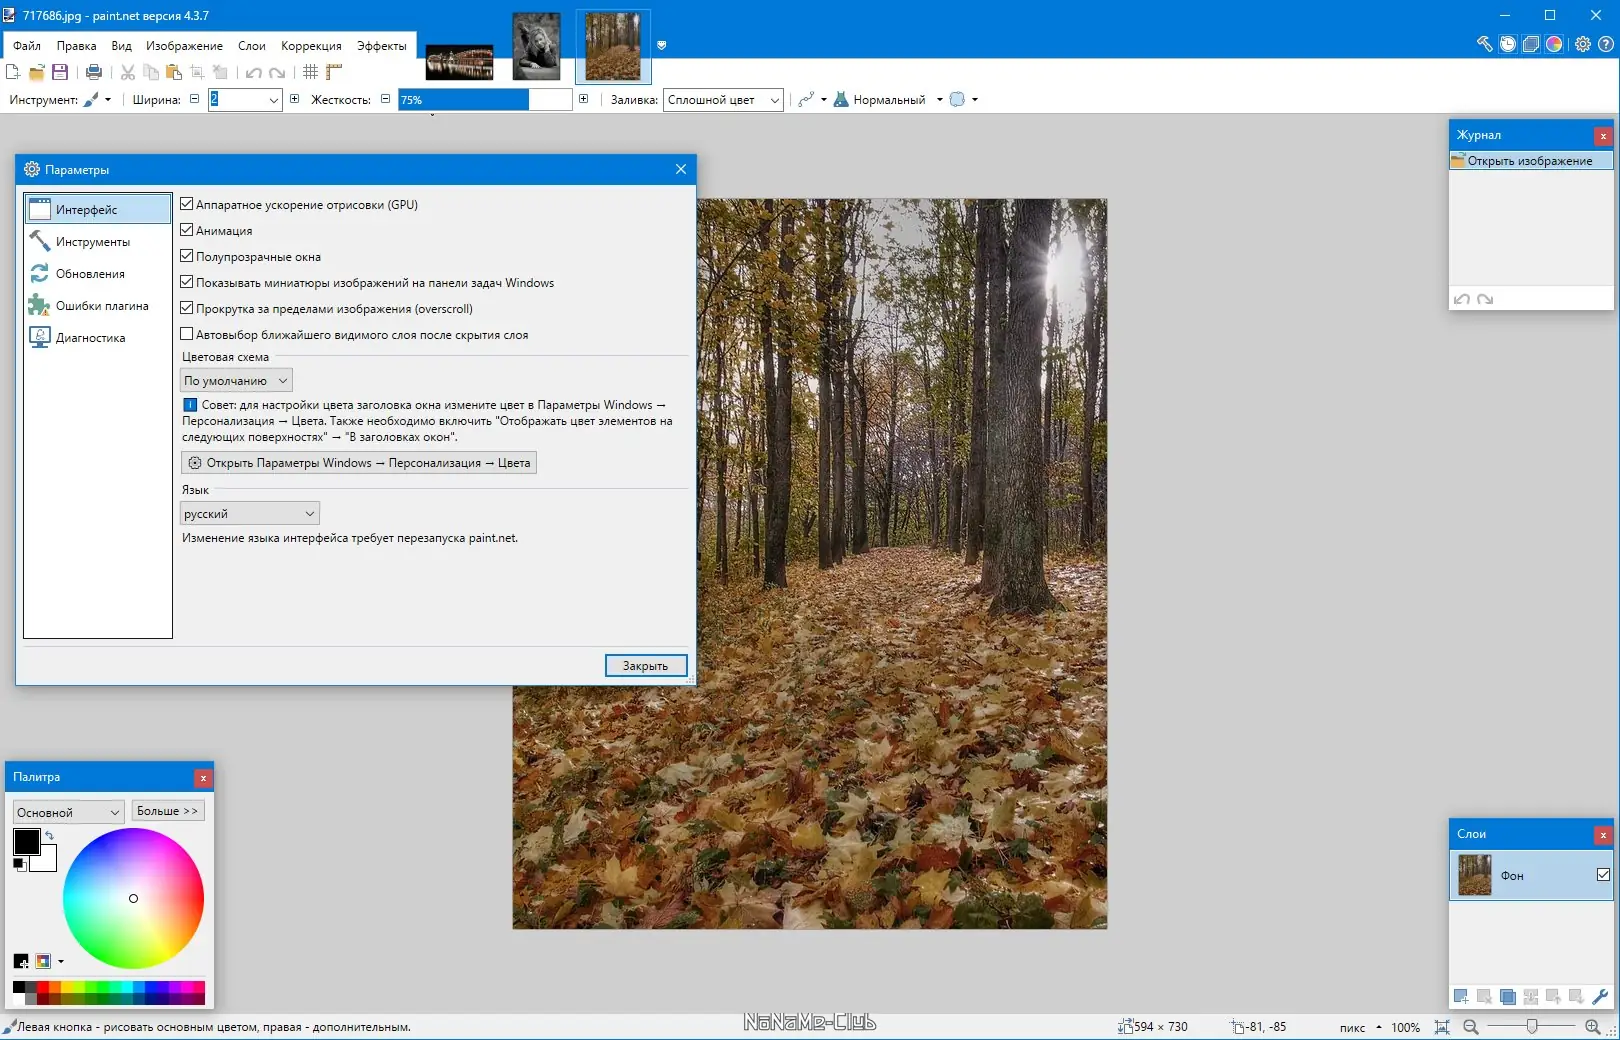
Task: Open the Изображение menu
Action: pos(184,46)
